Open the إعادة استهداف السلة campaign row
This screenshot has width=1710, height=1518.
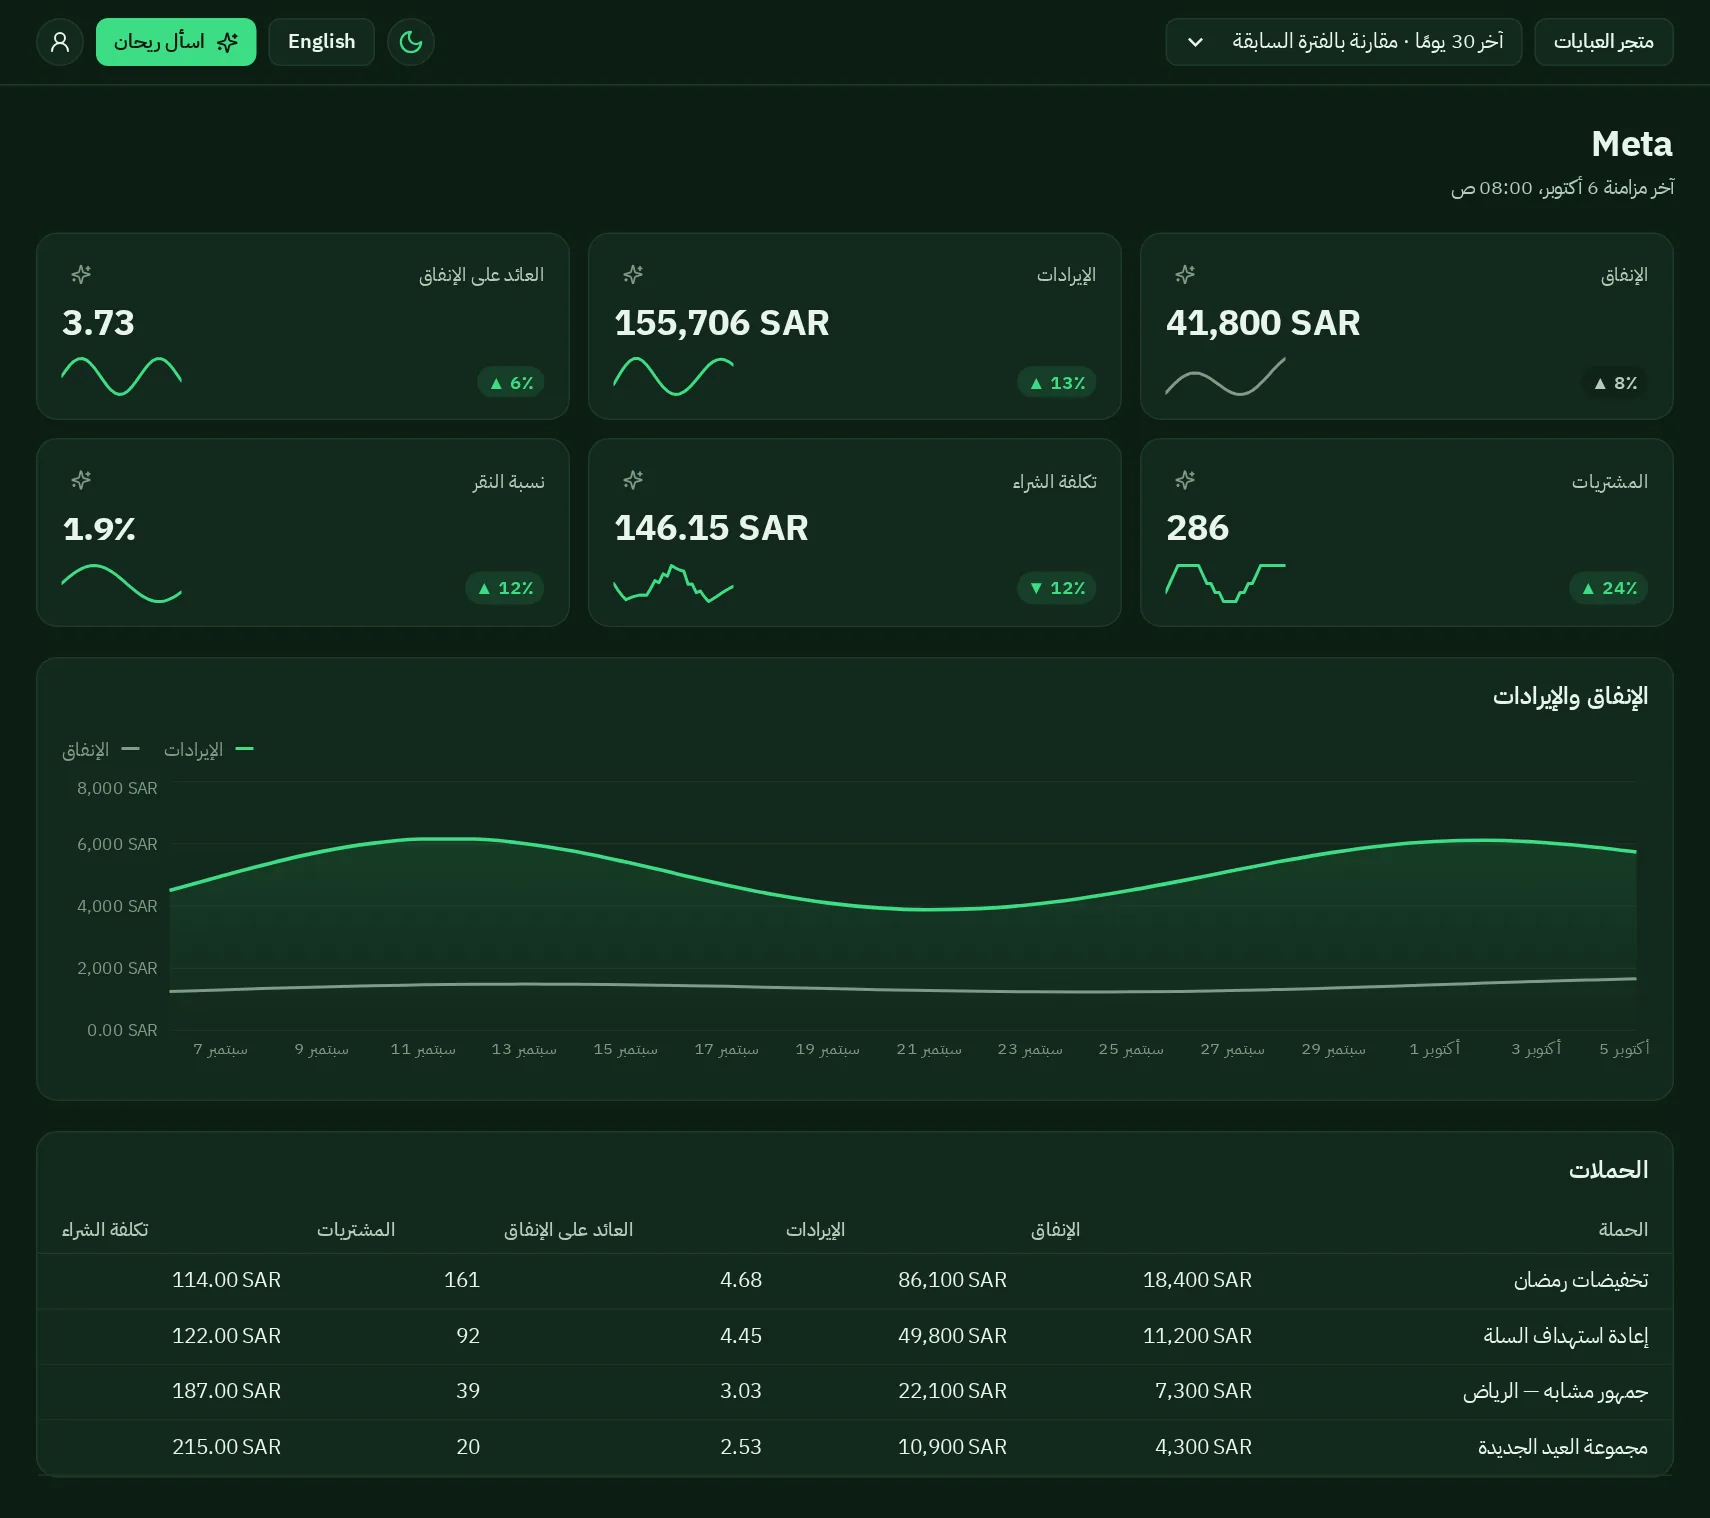(855, 1336)
